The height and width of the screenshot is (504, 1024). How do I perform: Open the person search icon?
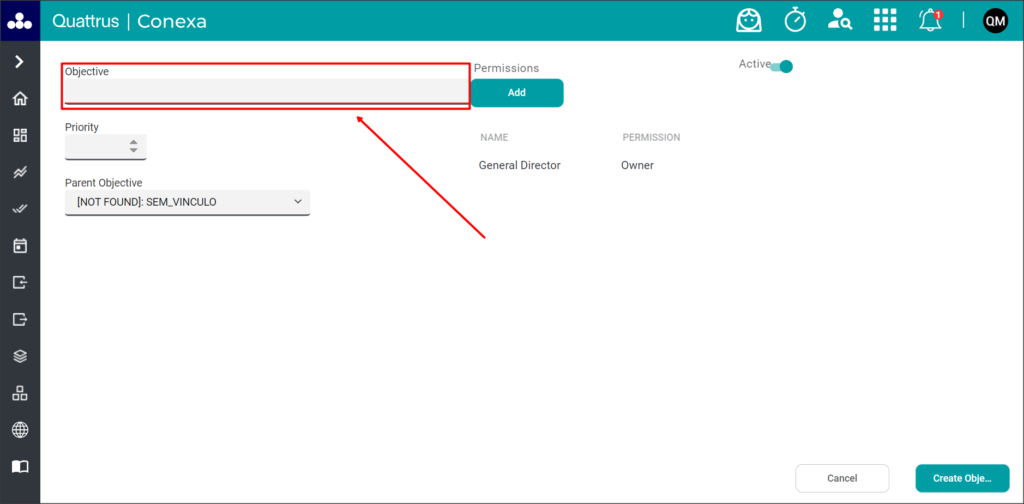coord(839,20)
